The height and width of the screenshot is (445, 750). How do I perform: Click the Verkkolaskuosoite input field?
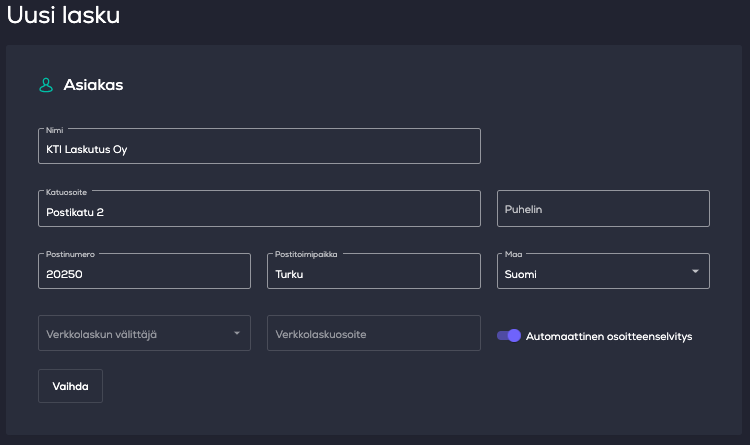pos(374,333)
